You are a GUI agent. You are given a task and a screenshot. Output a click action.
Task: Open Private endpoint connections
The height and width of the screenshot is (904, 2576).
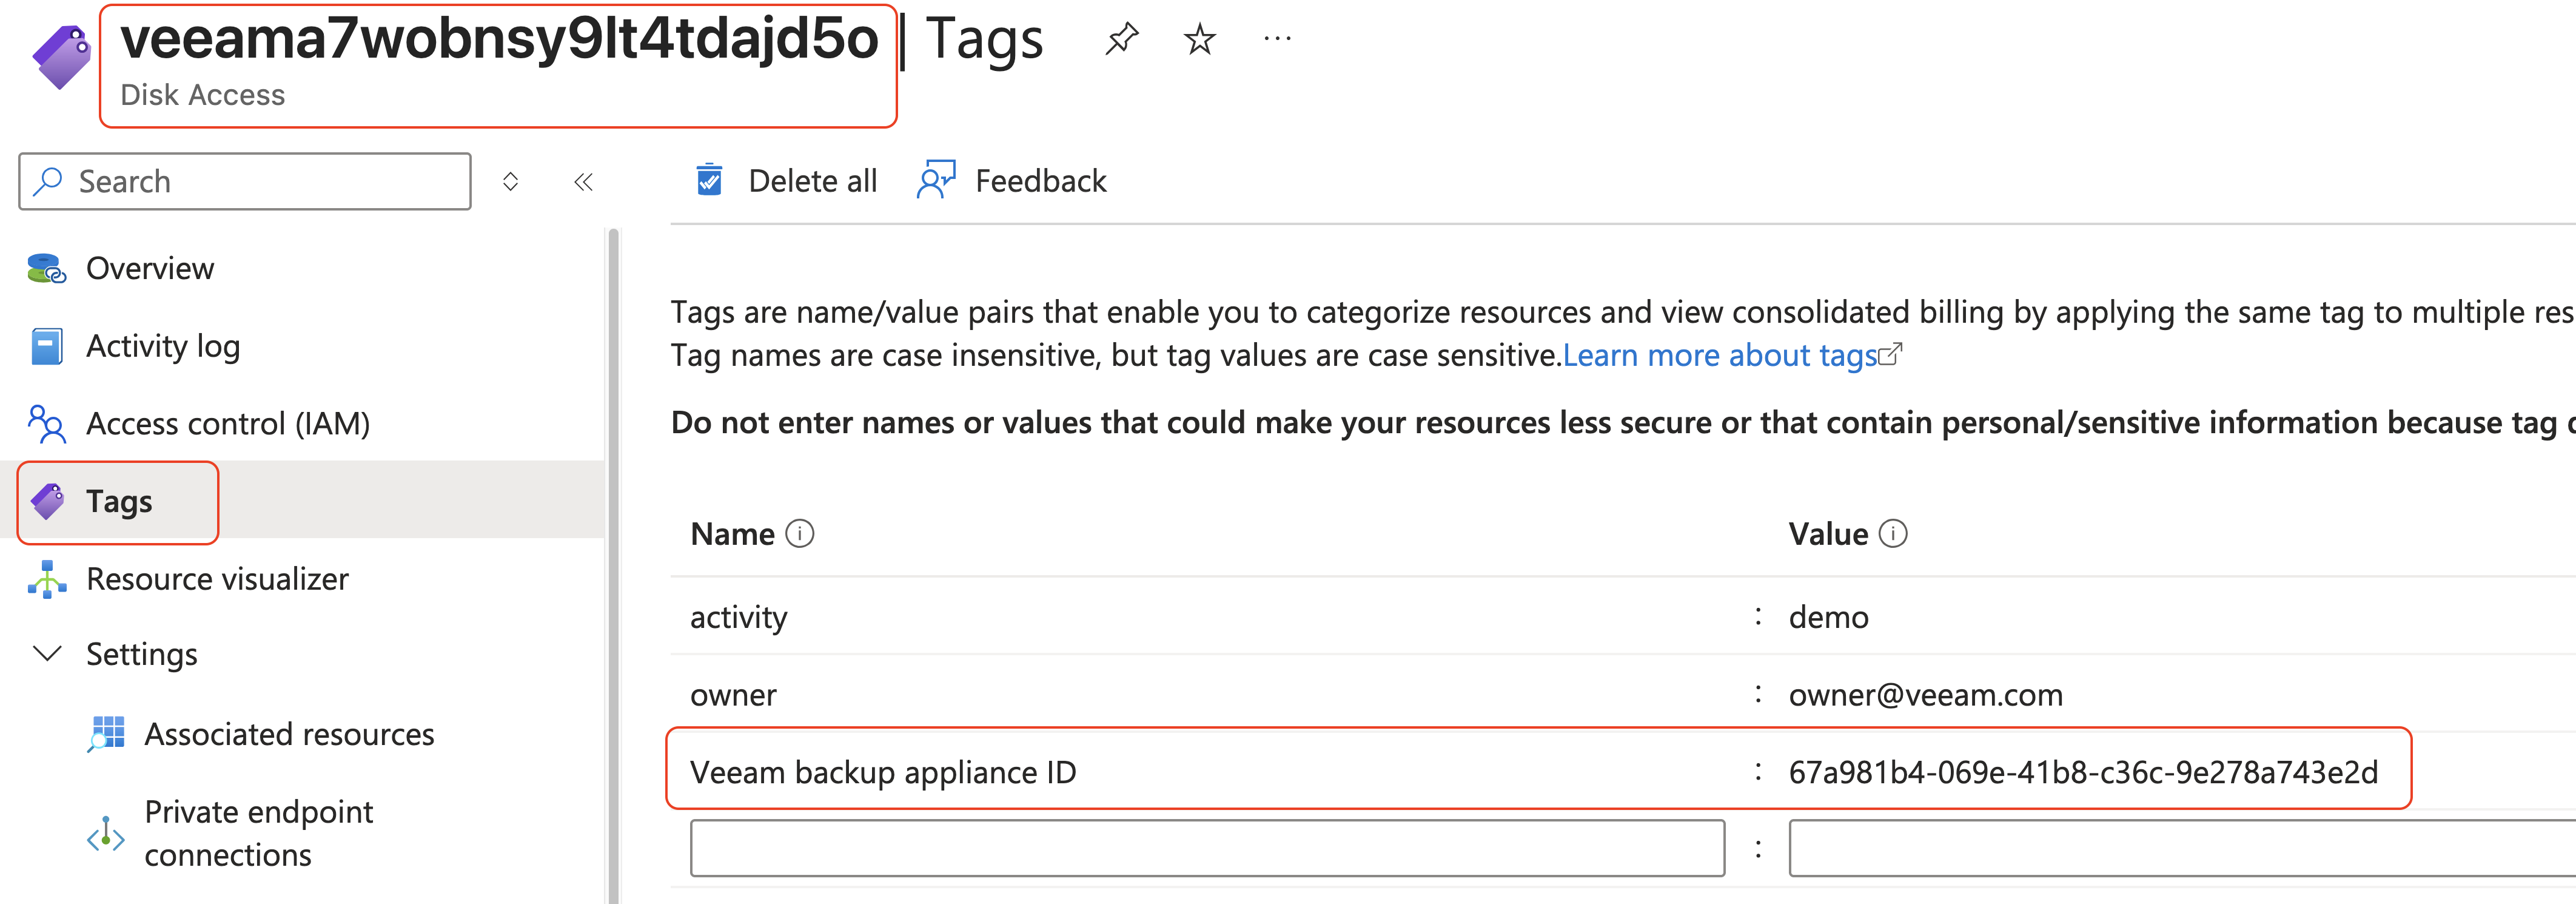point(258,833)
